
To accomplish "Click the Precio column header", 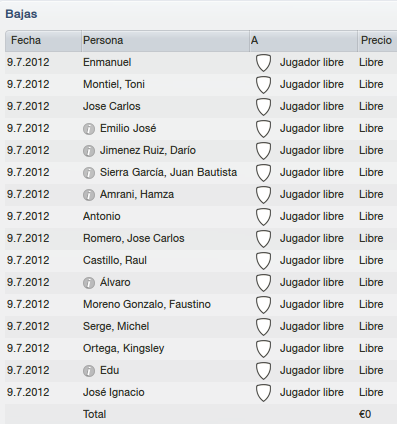I will point(377,41).
